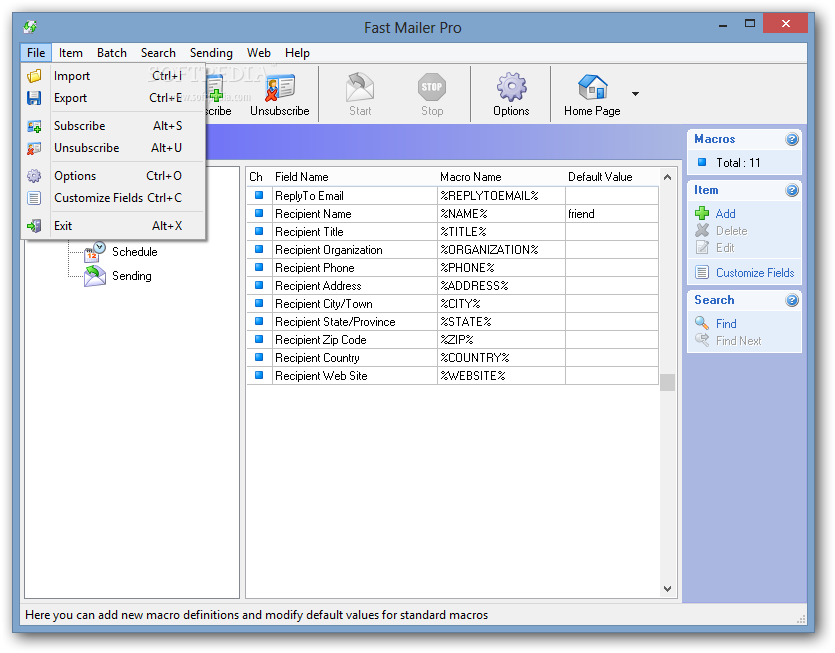The width and height of the screenshot is (835, 653).
Task: Click the application icon in title bar
Action: [x=30, y=27]
